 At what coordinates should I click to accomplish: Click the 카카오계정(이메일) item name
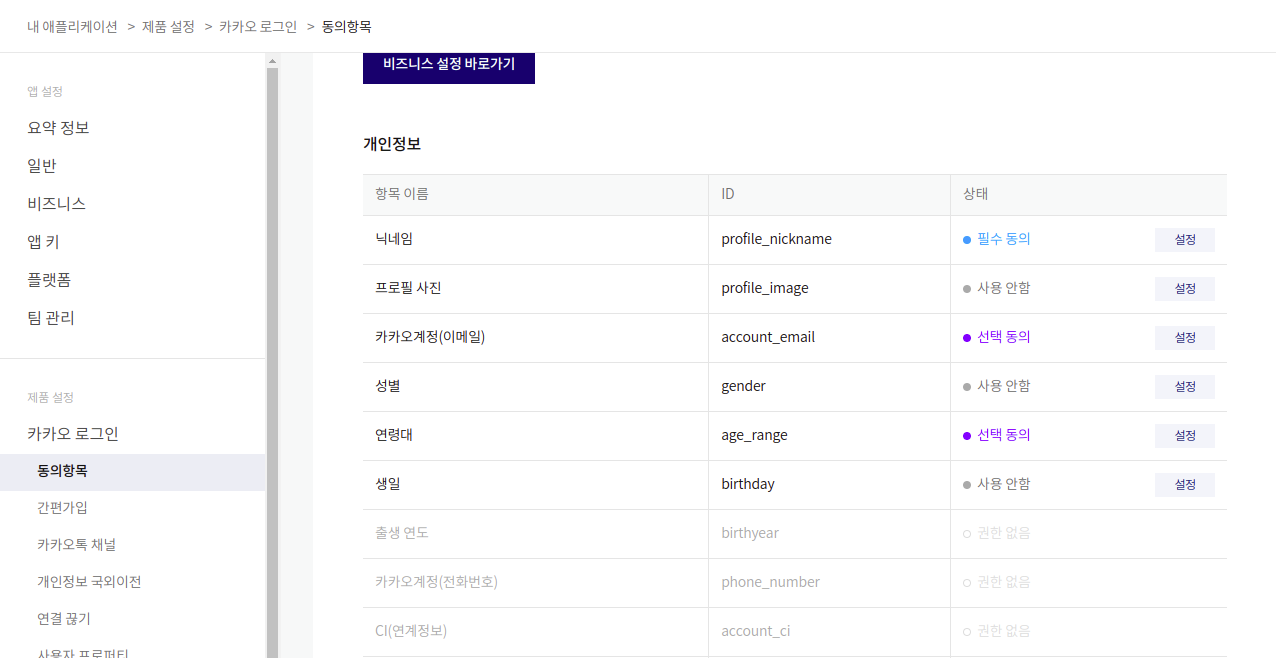[430, 337]
